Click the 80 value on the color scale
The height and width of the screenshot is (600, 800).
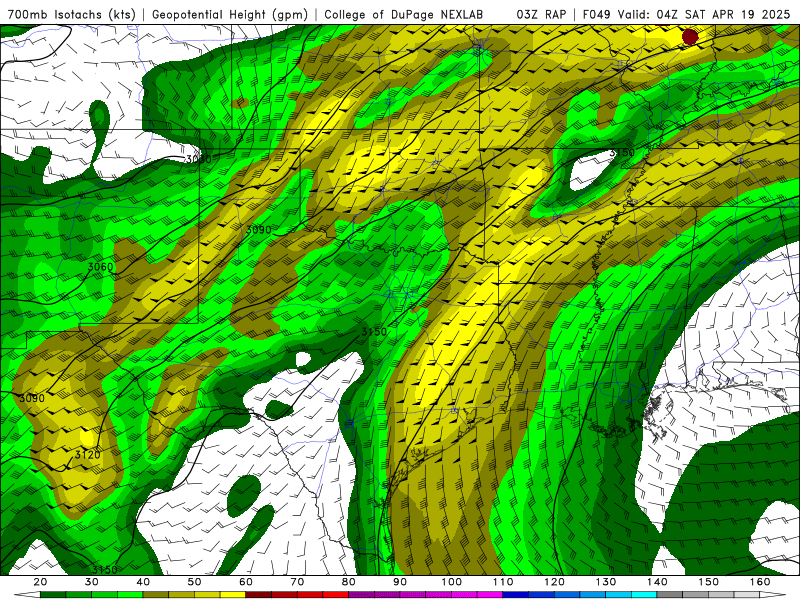click(x=349, y=582)
